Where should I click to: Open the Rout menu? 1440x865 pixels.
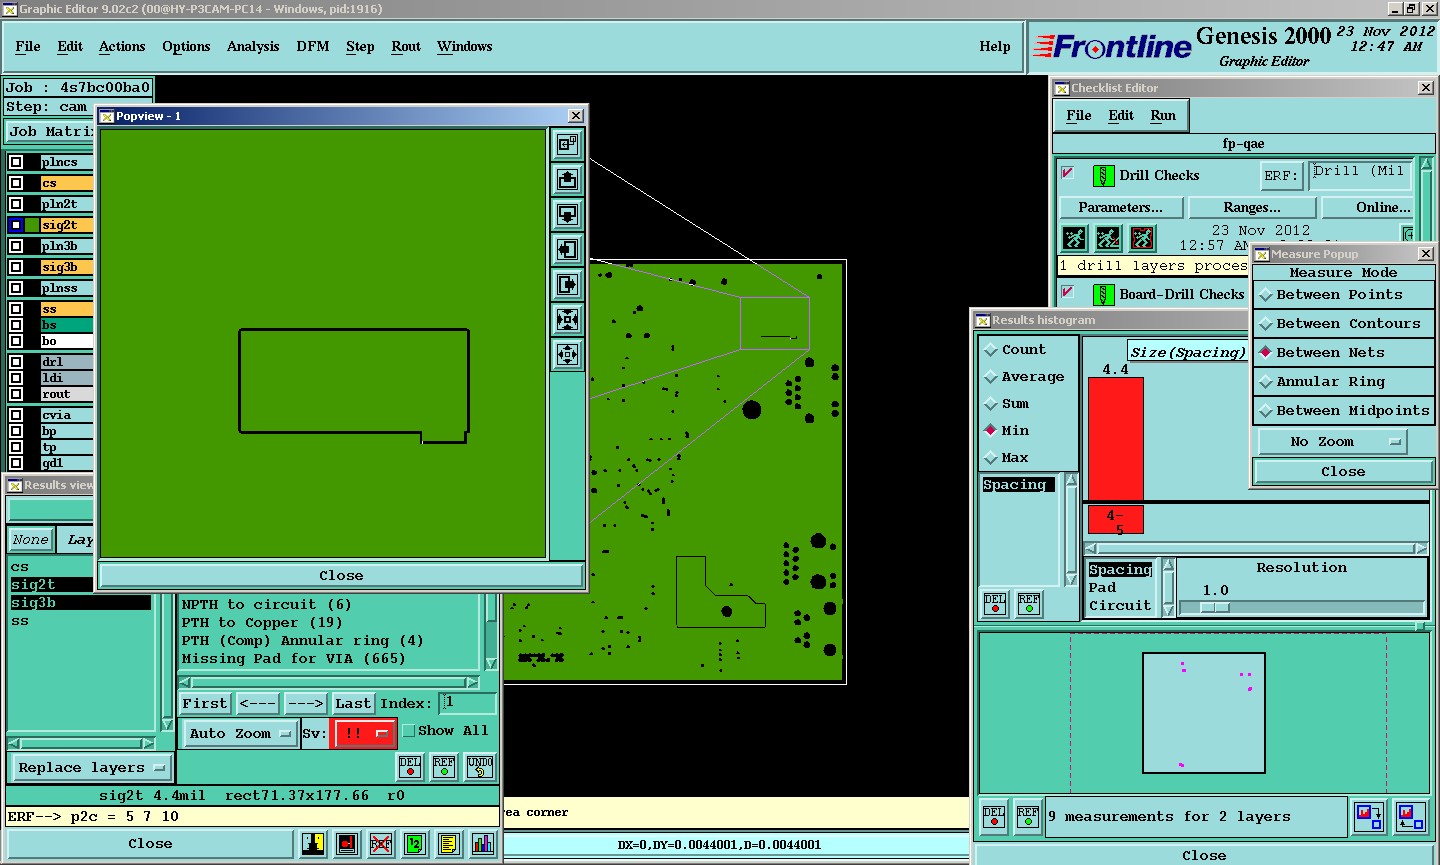[406, 47]
